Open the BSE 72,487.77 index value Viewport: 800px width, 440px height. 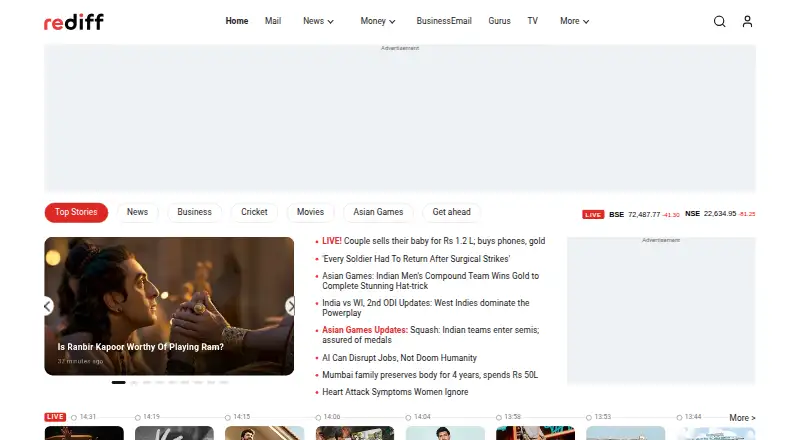coord(644,214)
